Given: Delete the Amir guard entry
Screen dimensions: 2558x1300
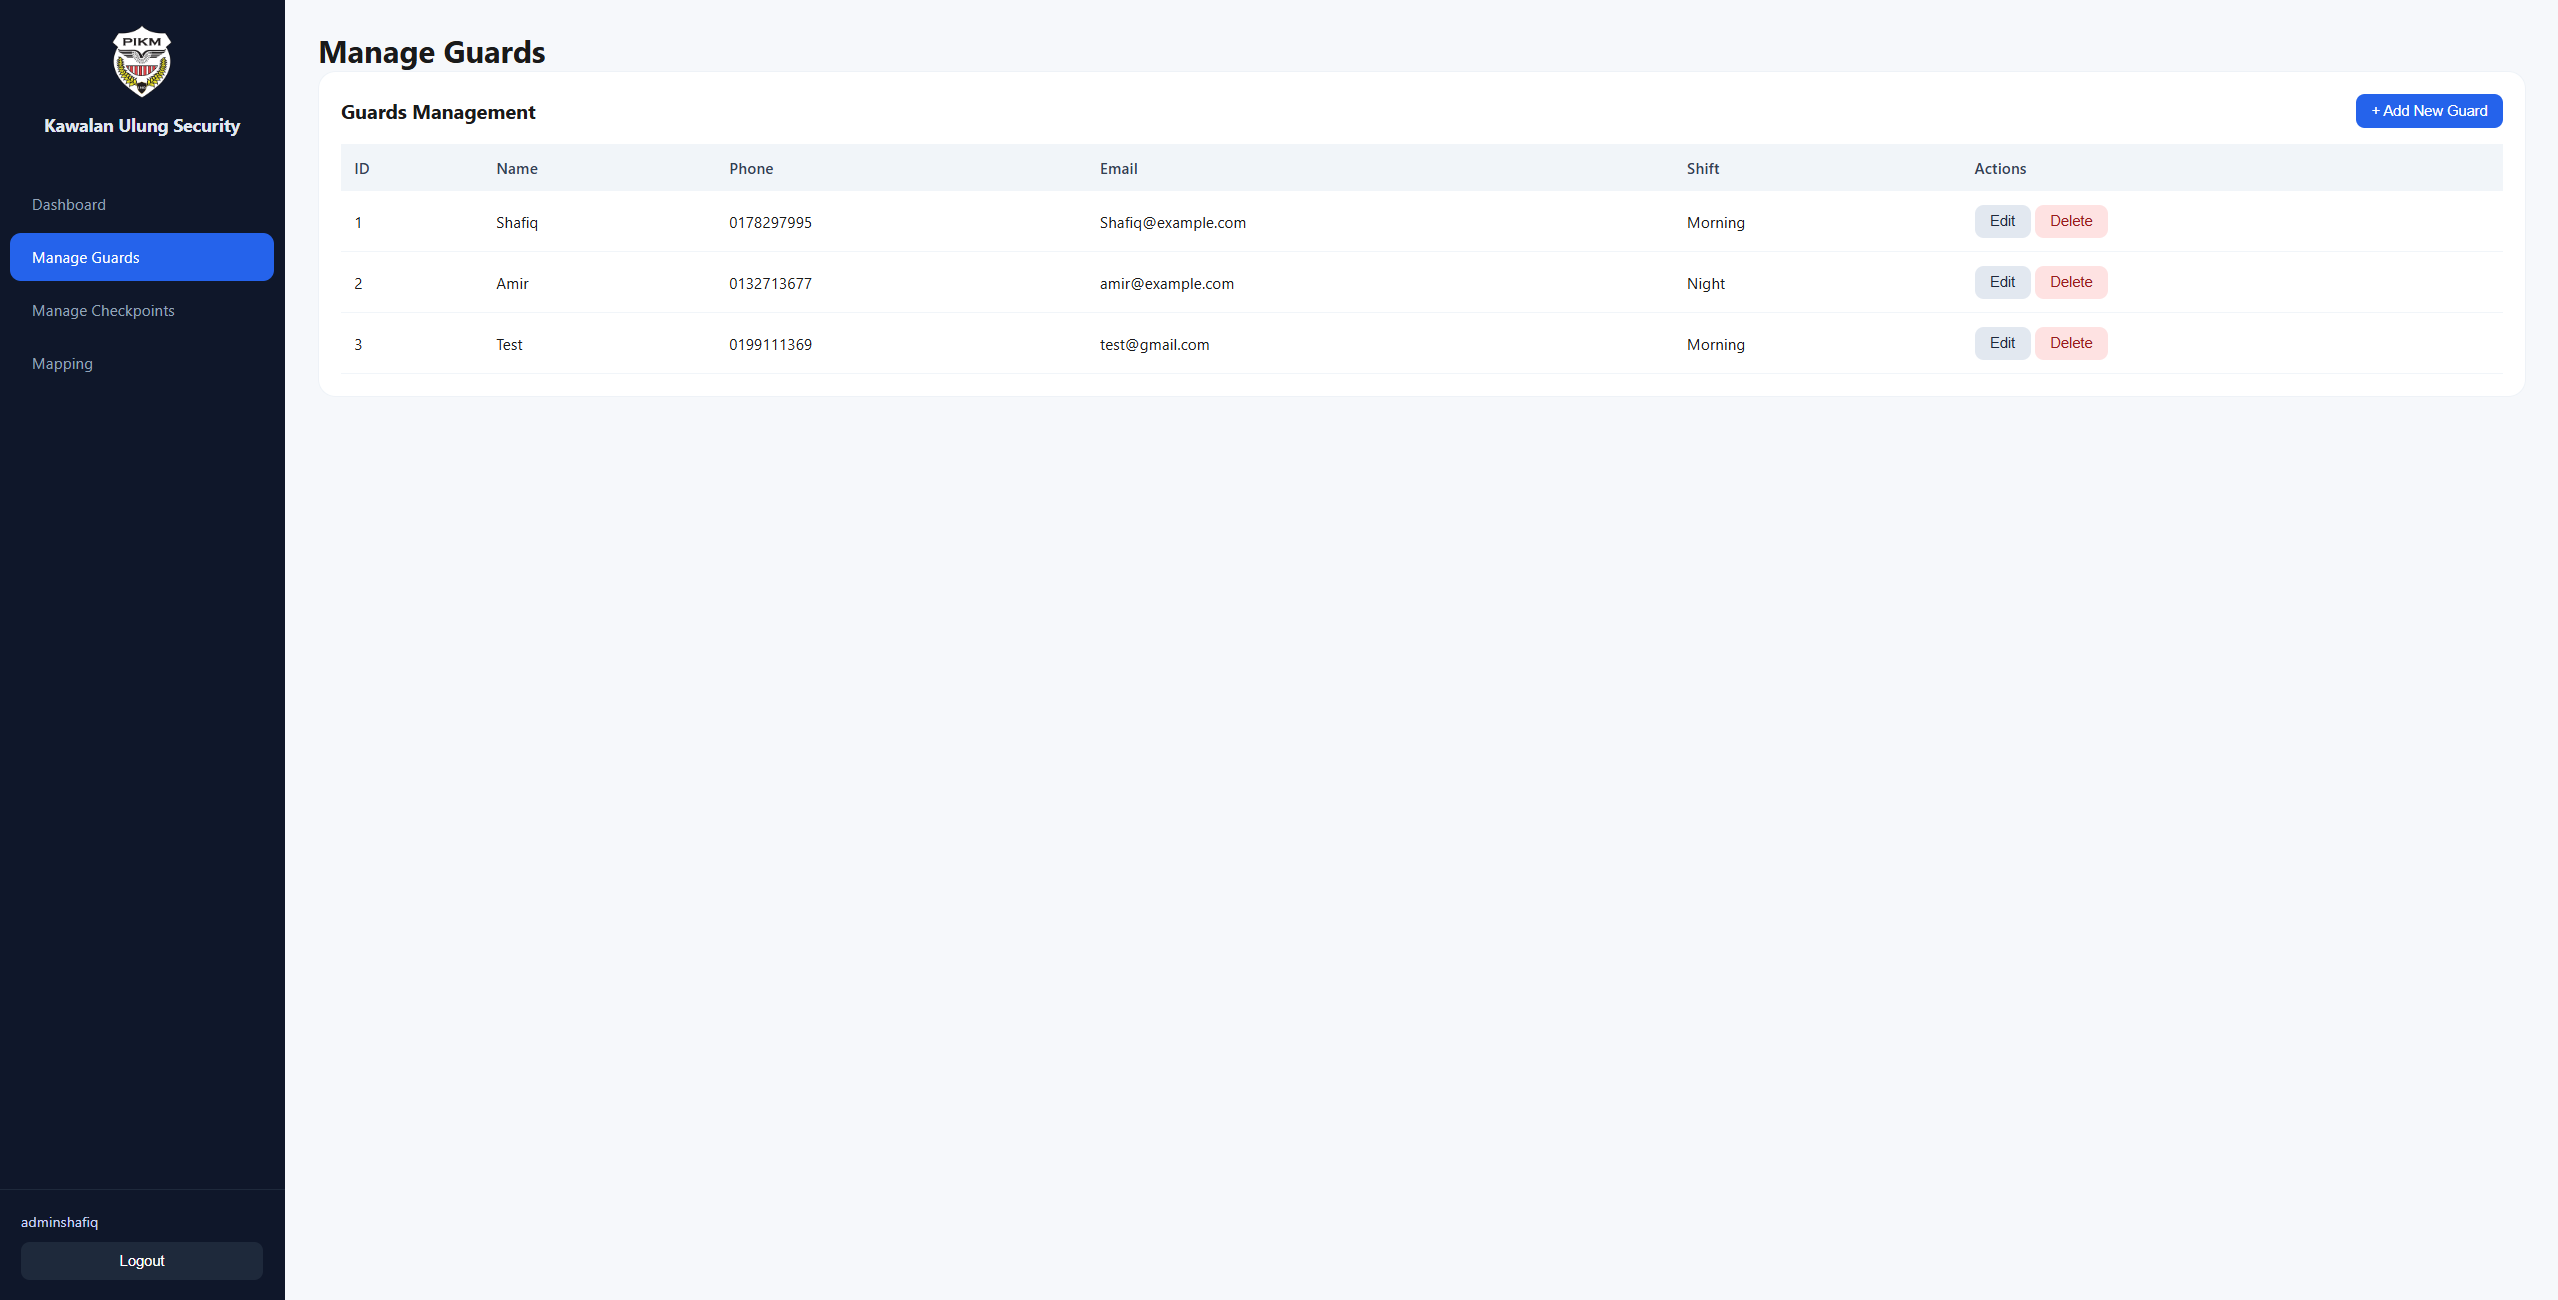Looking at the screenshot, I should [2070, 282].
